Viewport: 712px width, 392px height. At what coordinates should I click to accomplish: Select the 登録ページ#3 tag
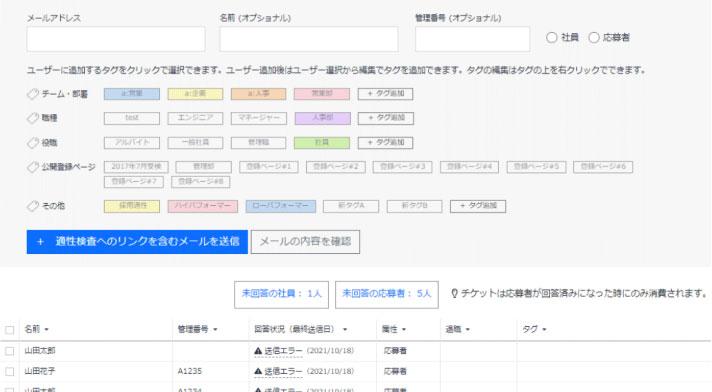402,167
